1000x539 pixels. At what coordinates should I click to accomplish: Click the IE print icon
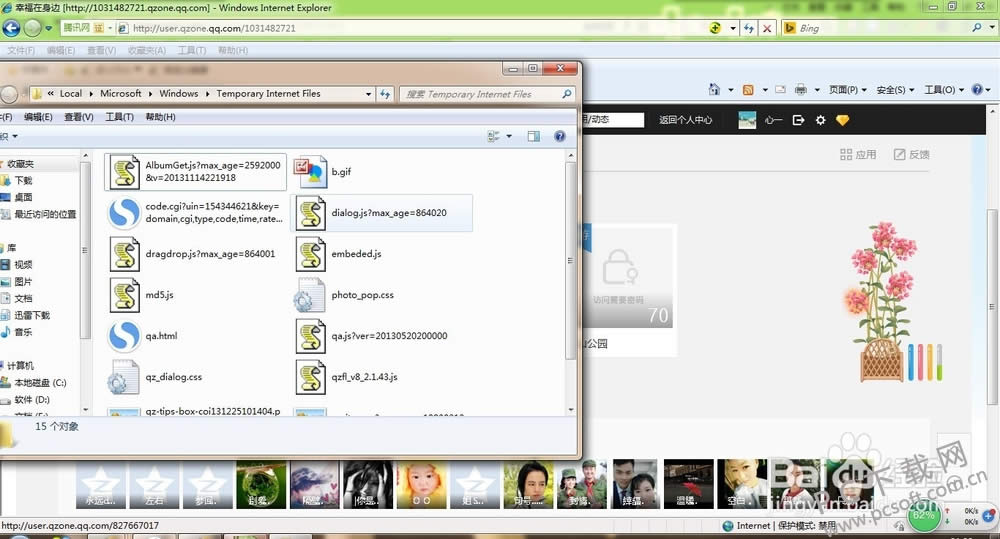tap(800, 90)
